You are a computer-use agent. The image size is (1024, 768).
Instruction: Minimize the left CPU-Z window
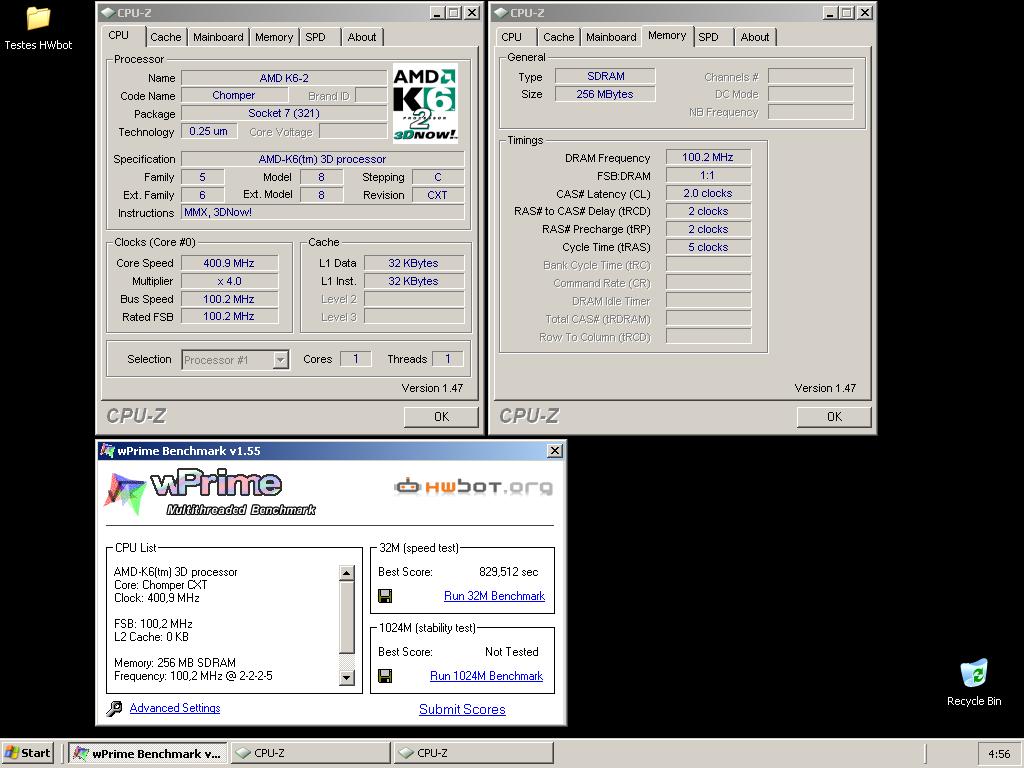click(x=437, y=12)
